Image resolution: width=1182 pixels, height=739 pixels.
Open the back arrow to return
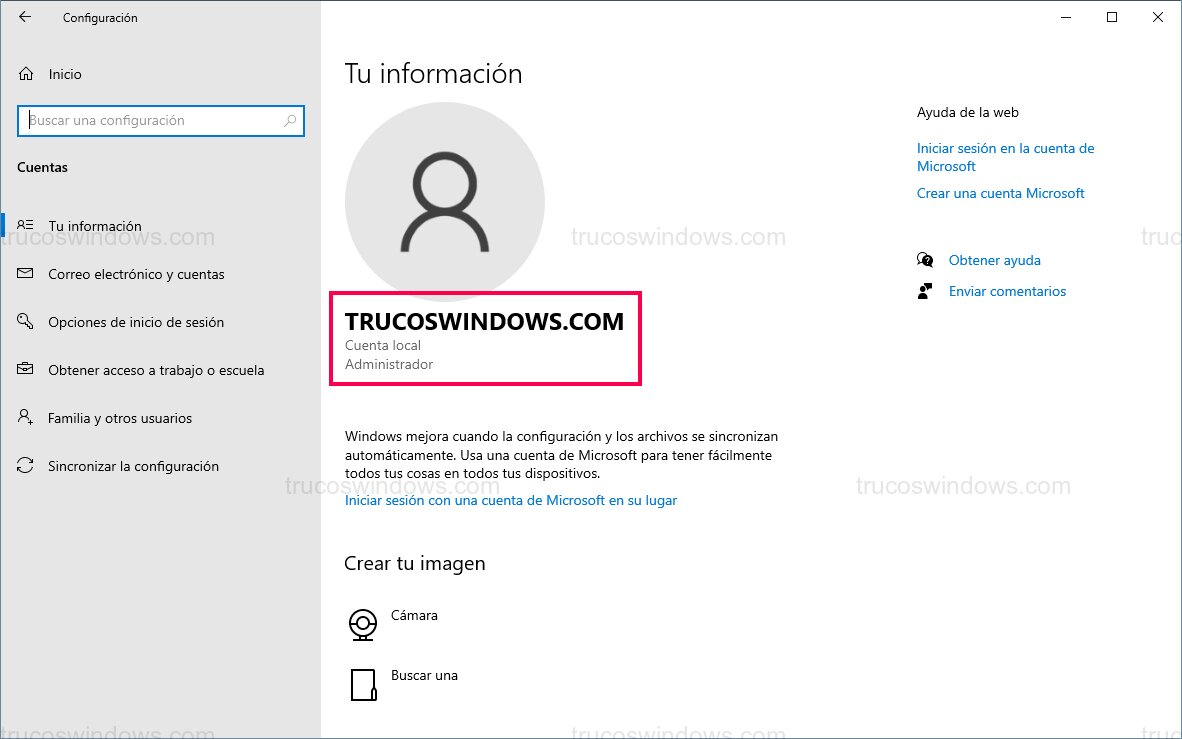24,17
